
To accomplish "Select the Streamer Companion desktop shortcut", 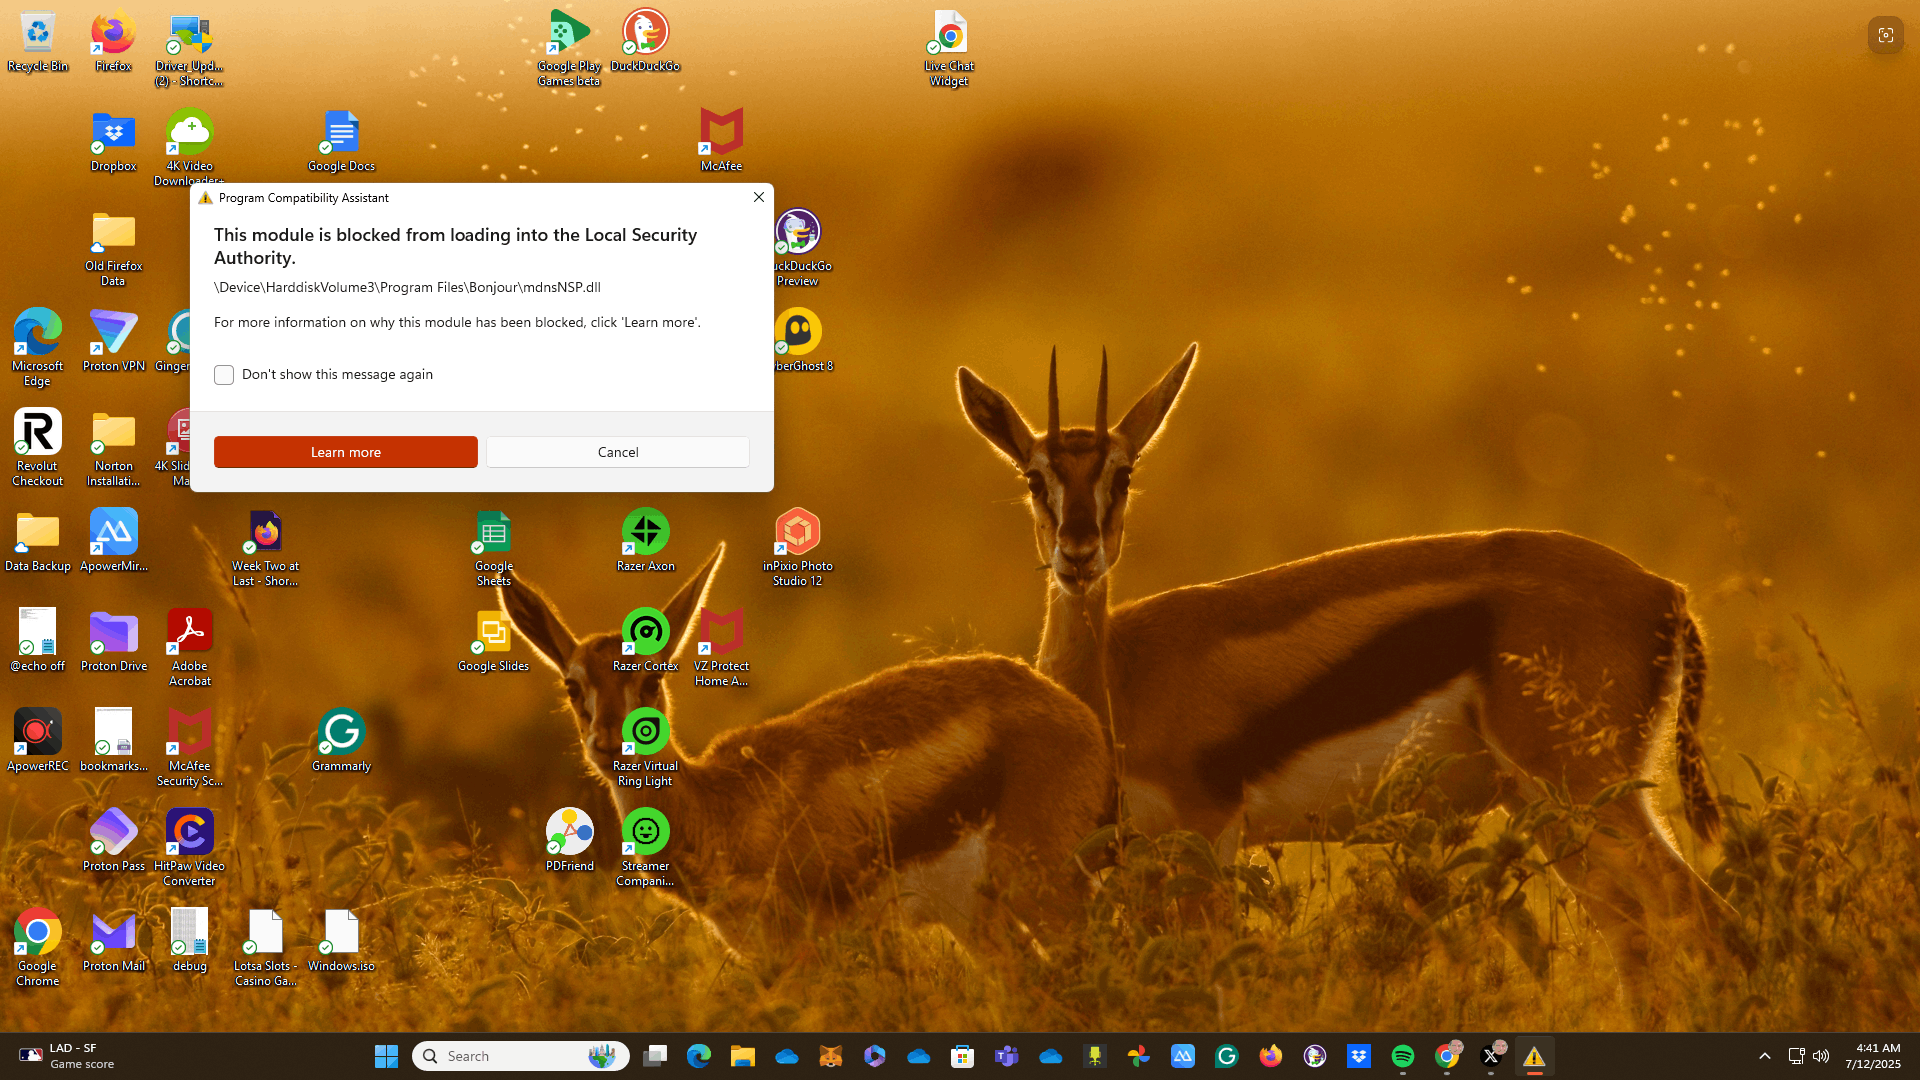I will (x=645, y=847).
